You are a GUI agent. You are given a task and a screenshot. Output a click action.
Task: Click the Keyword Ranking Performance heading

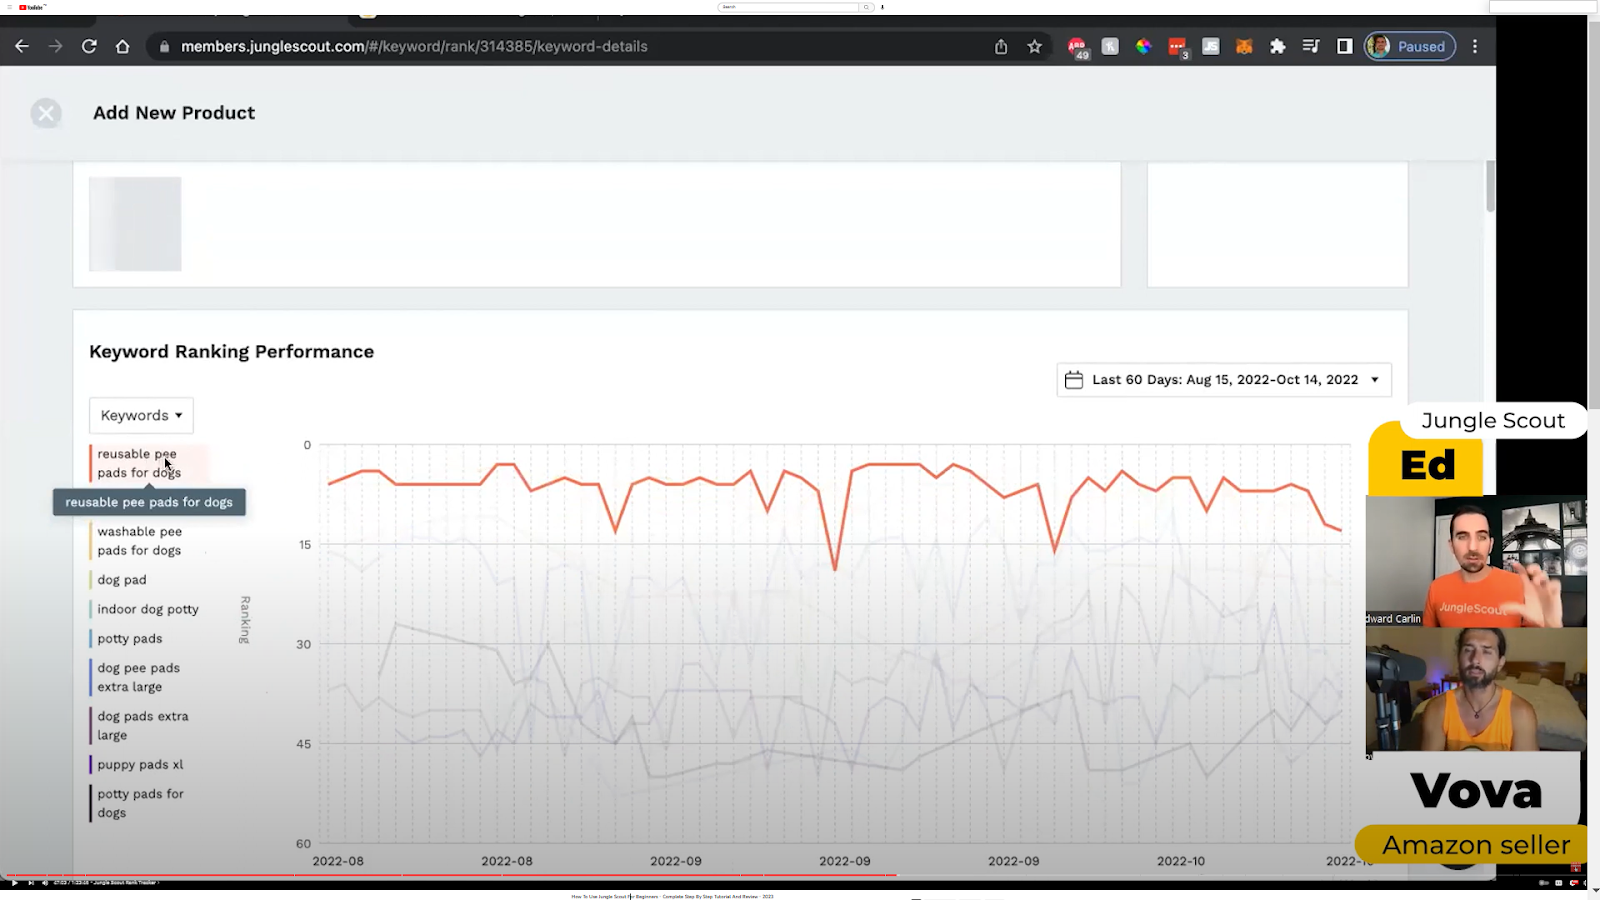click(231, 352)
